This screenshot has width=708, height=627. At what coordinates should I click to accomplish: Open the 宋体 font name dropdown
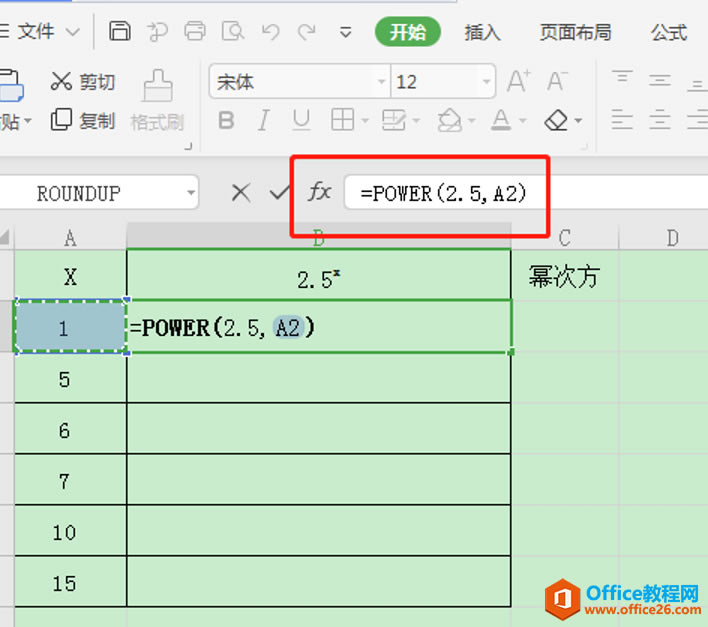pyautogui.click(x=382, y=82)
